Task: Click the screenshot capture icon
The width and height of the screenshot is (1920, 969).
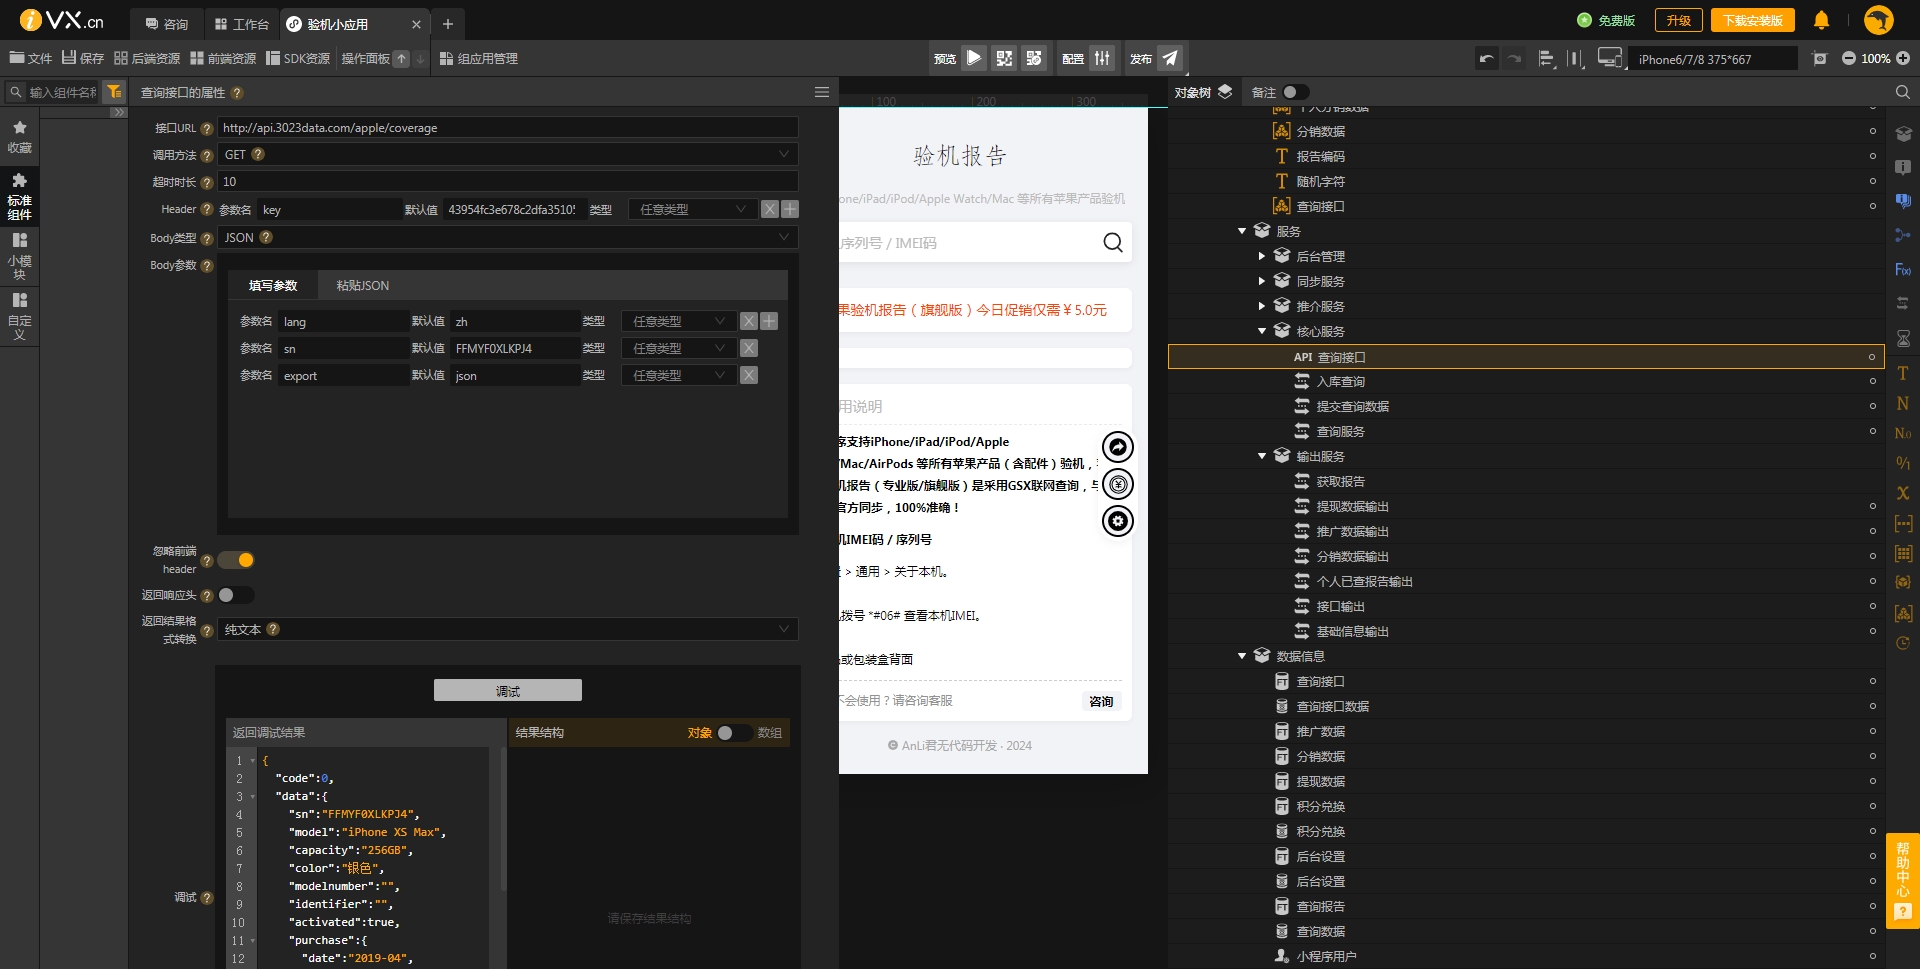Action: coord(1820,59)
